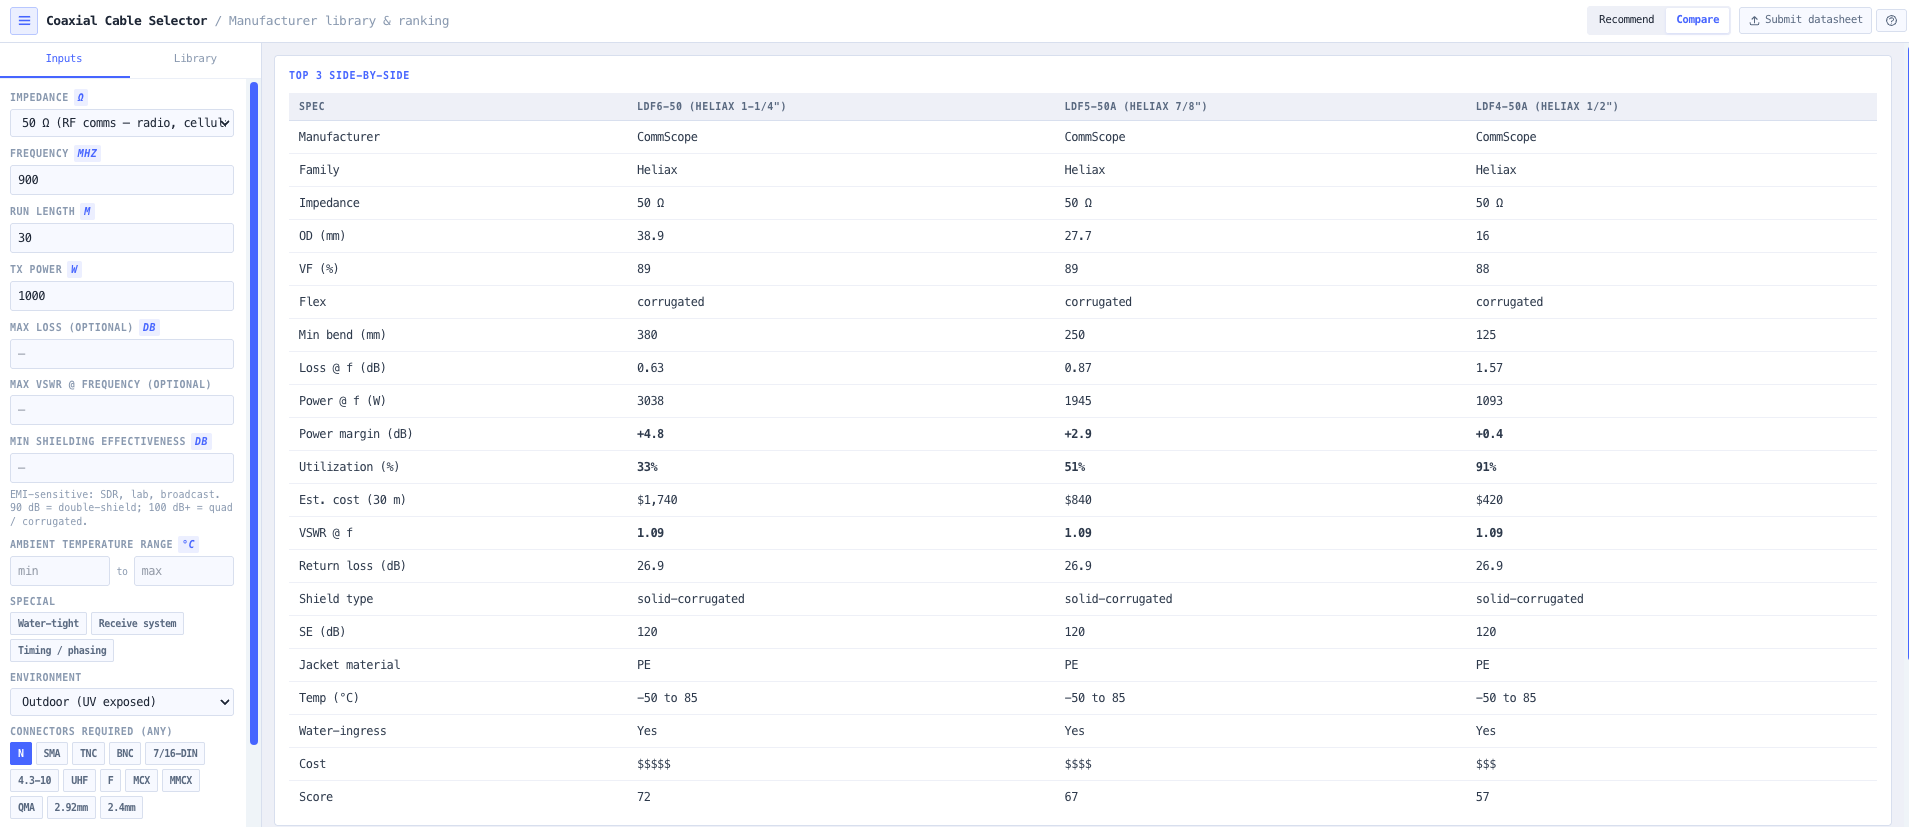1909x827 pixels.
Task: Click the Score value 67
Action: [1071, 797]
